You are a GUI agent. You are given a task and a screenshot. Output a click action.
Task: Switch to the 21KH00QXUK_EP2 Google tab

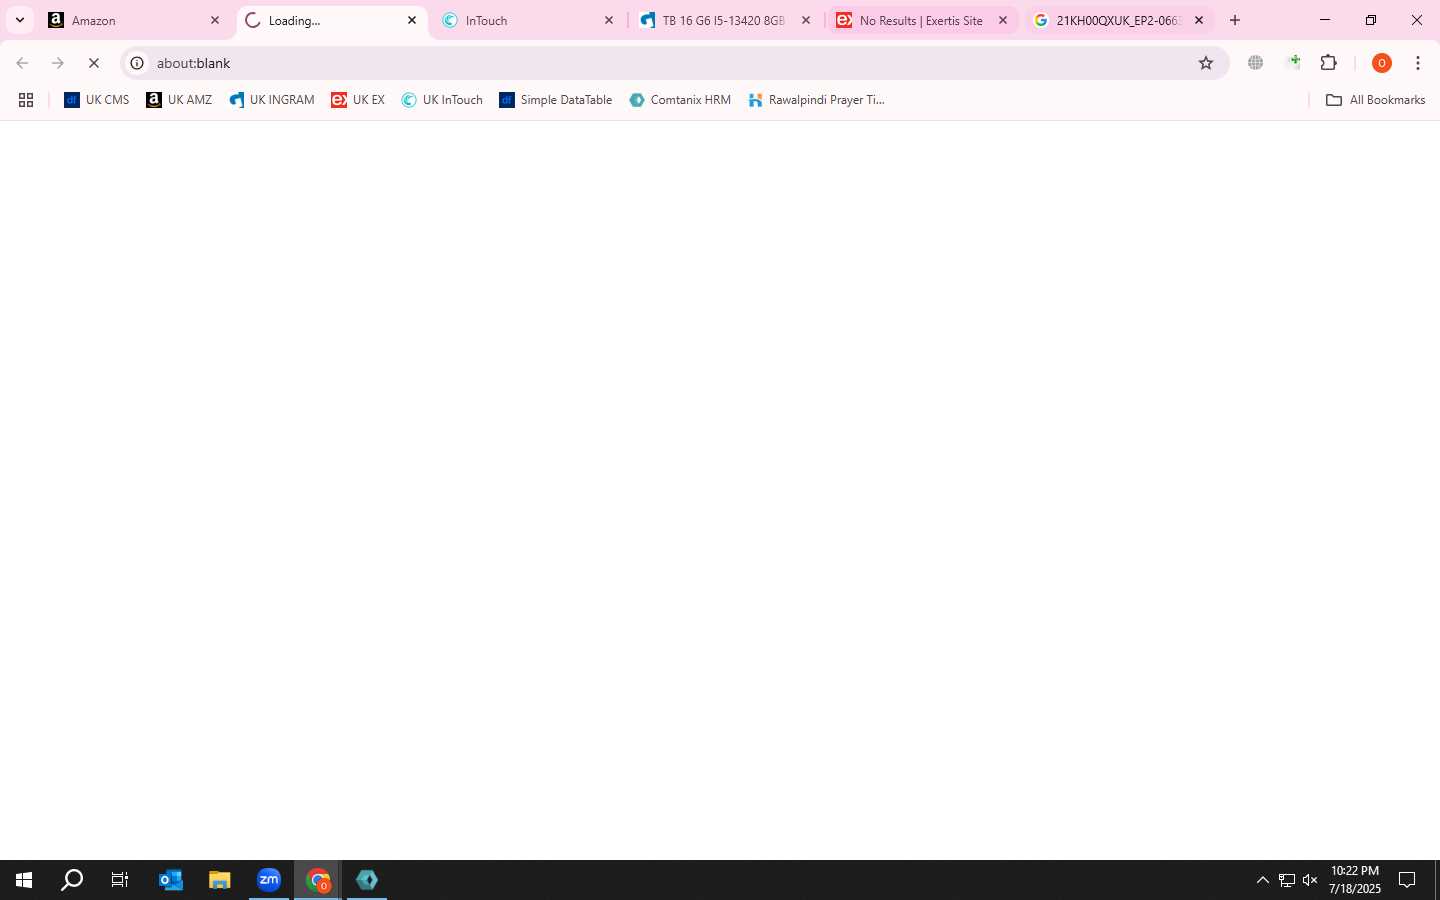tap(1120, 20)
